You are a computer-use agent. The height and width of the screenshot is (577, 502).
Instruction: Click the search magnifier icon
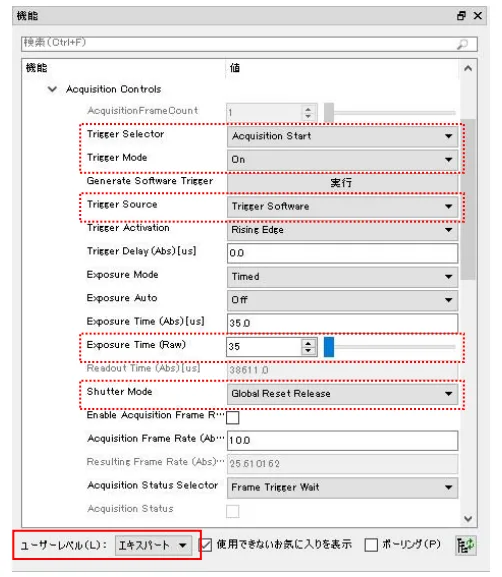[462, 45]
